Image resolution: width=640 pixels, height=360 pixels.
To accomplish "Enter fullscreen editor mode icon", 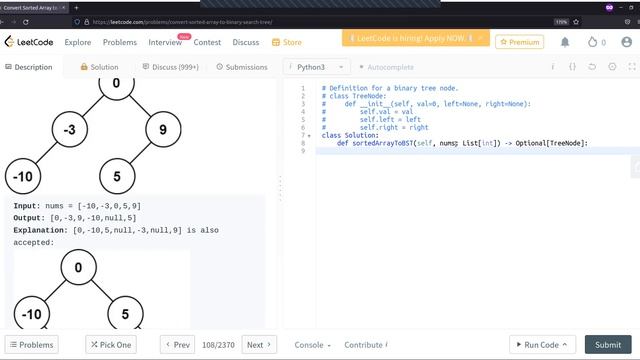I will 631,67.
